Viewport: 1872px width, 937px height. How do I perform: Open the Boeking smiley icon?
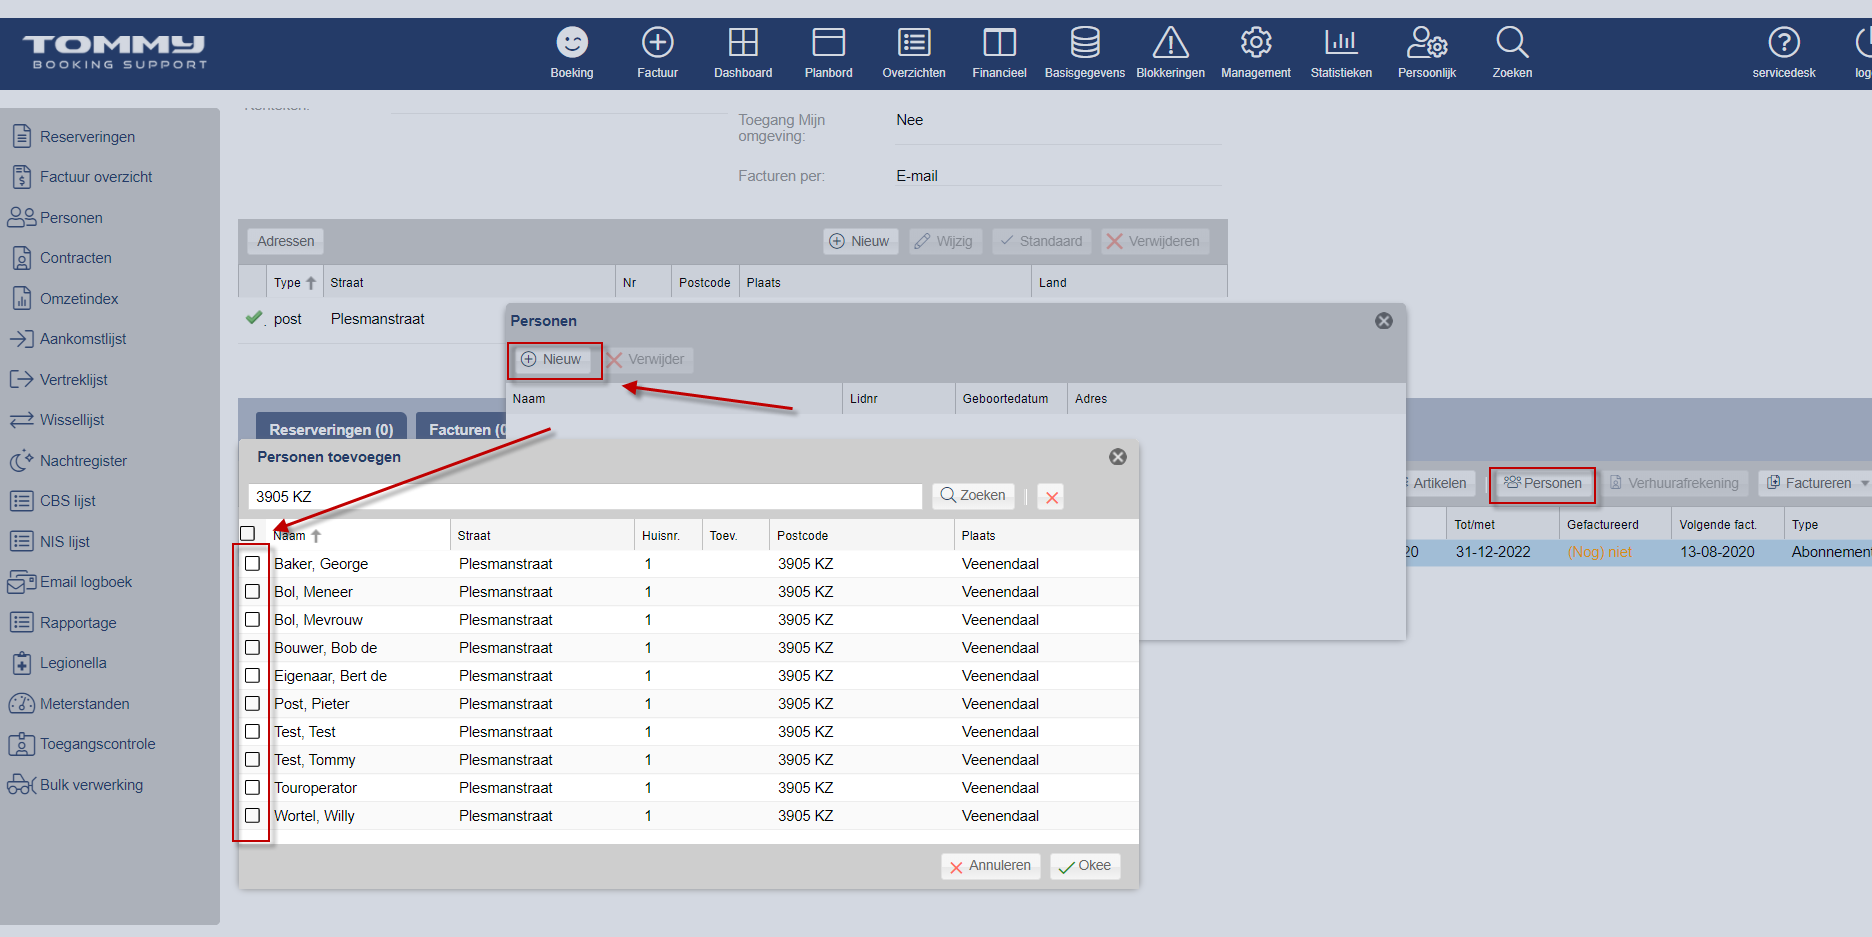(x=572, y=43)
